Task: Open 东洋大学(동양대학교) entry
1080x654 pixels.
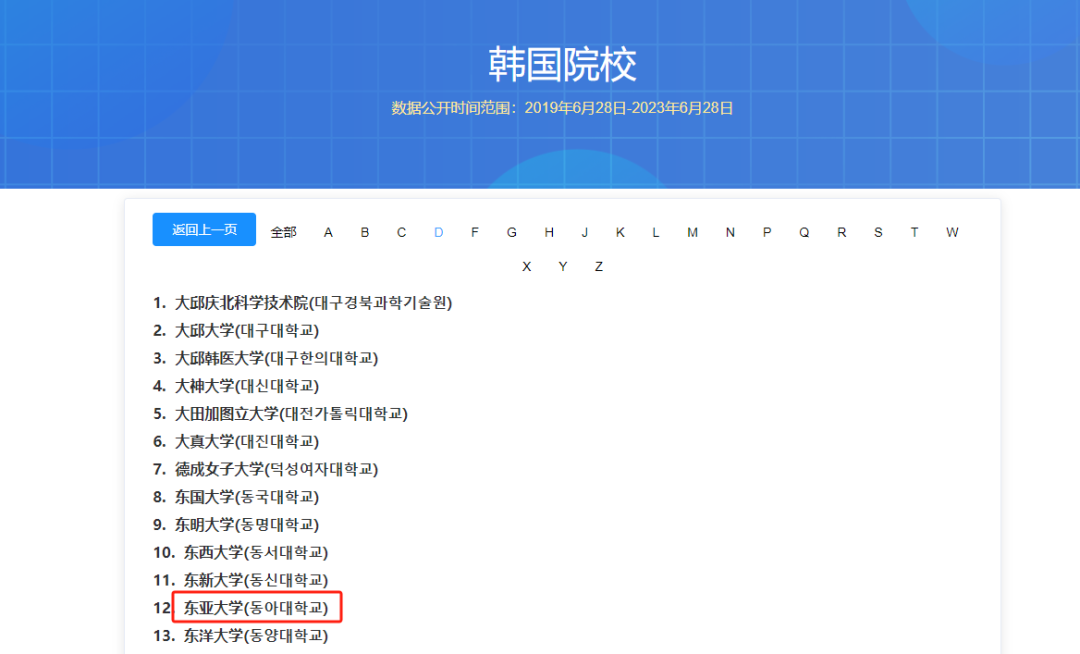Action: 256,635
